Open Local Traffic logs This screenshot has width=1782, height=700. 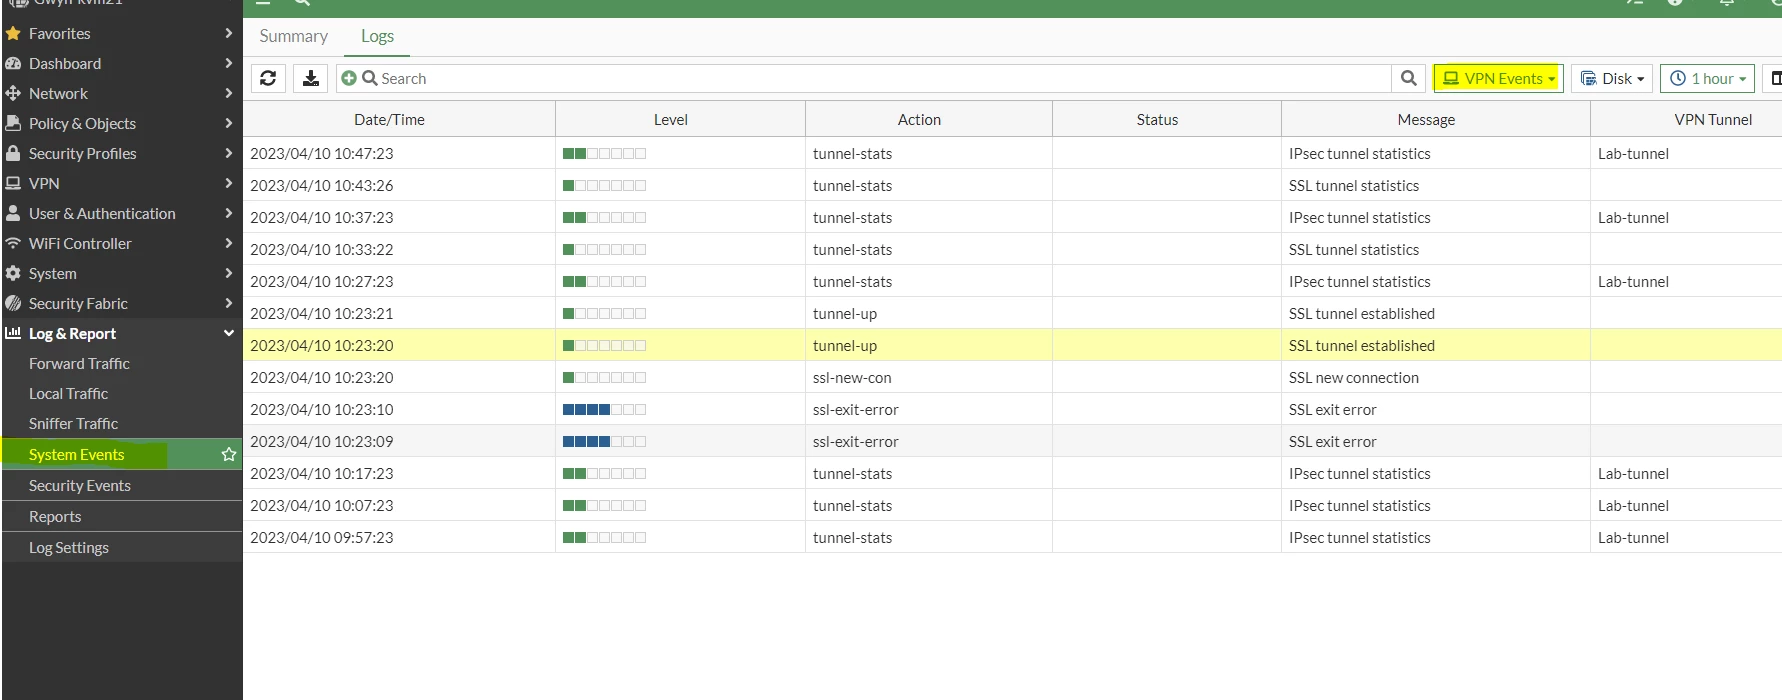pos(69,394)
